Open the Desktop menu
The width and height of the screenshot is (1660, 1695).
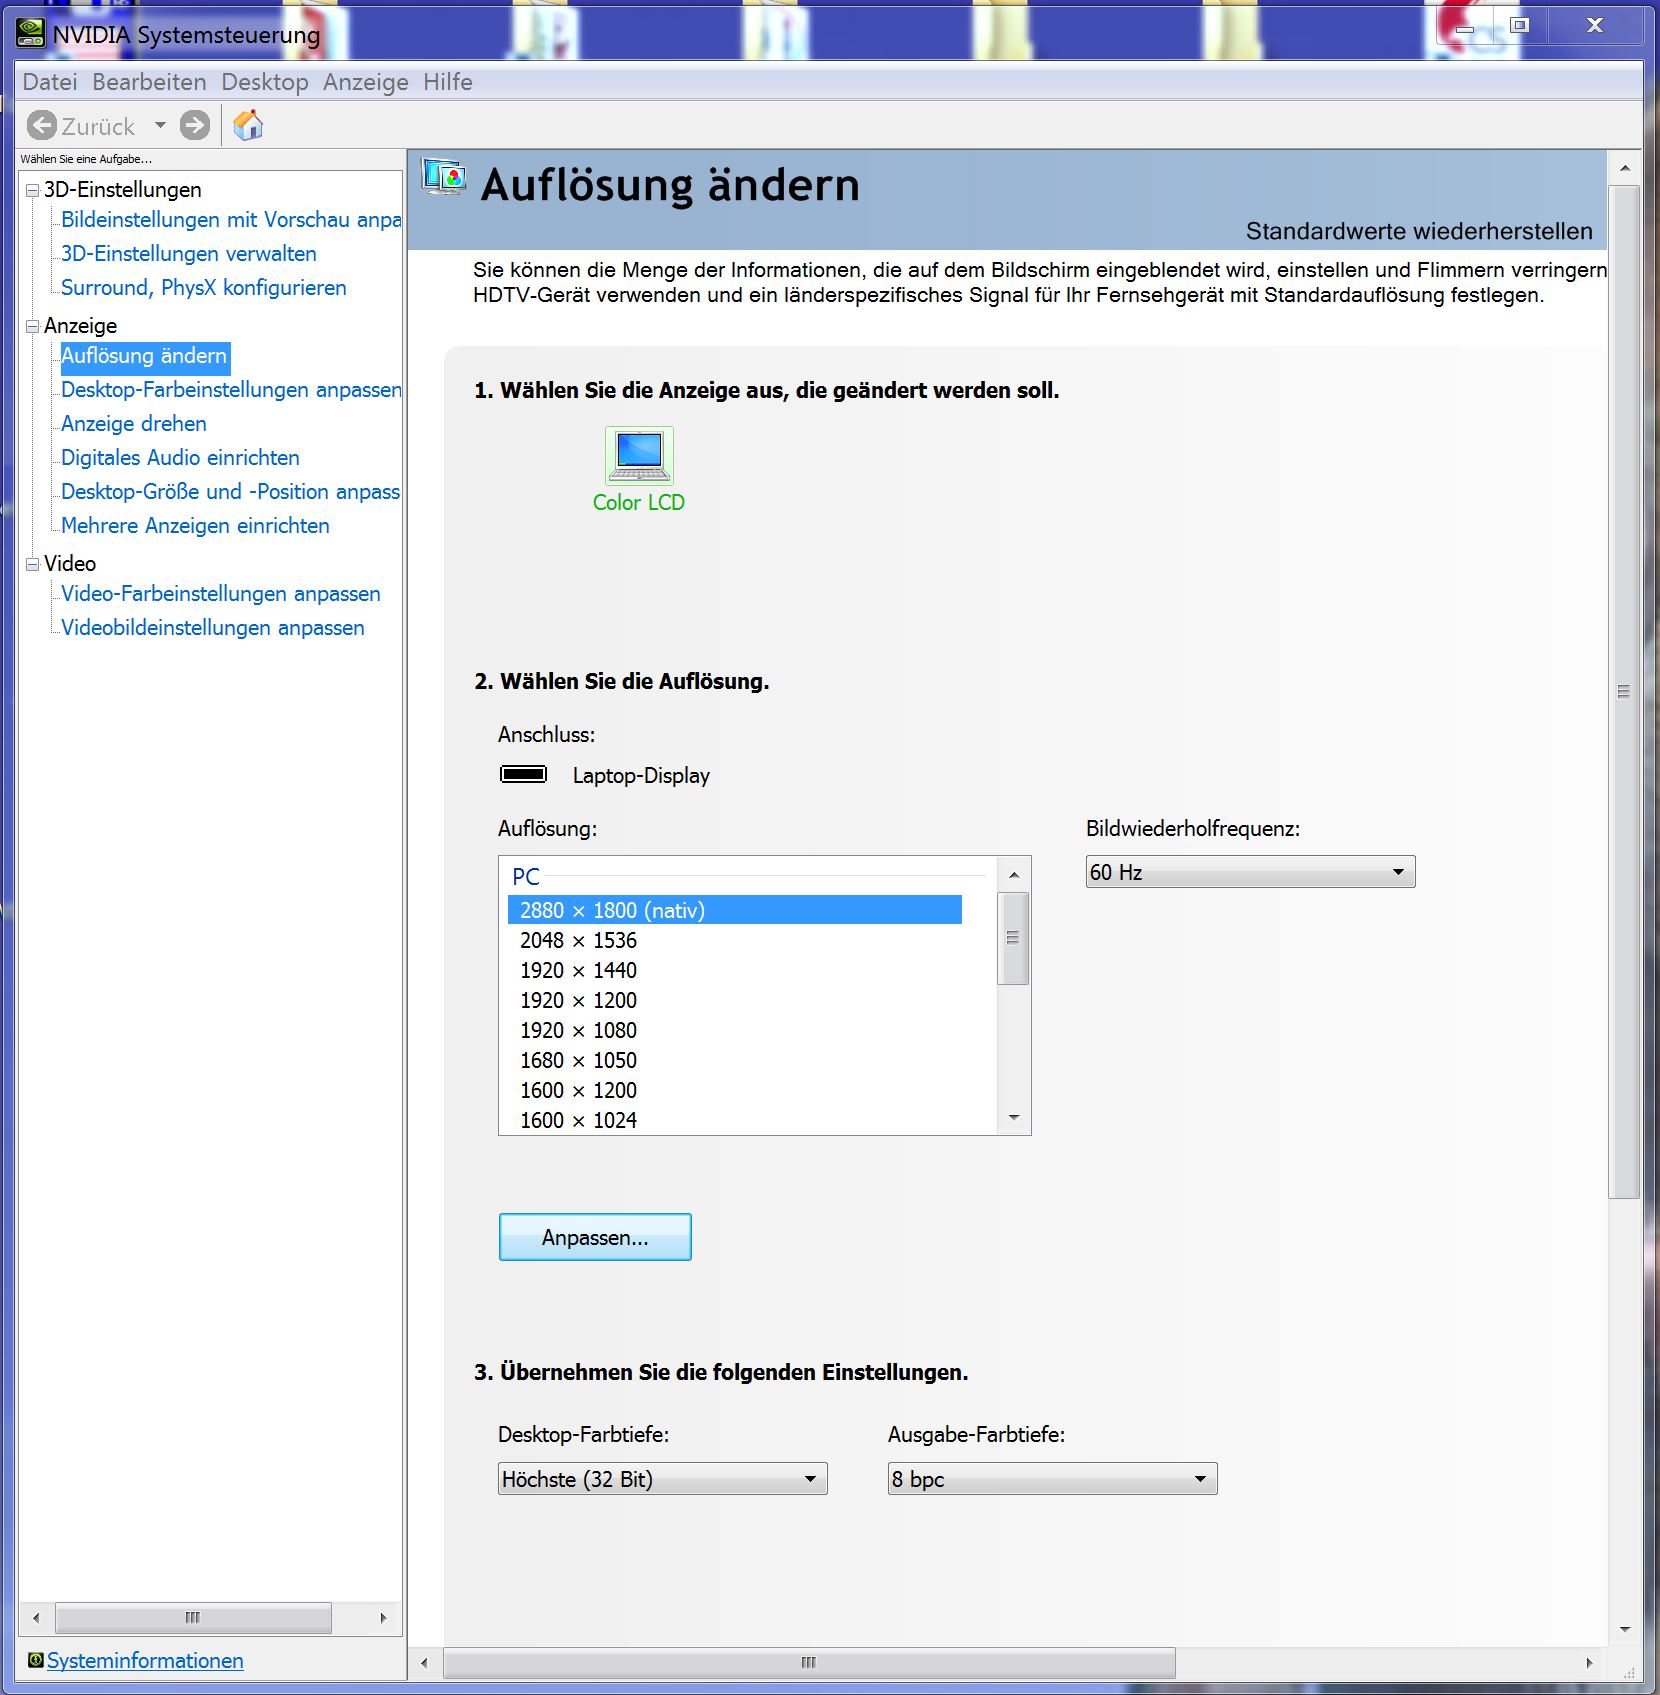tap(265, 82)
